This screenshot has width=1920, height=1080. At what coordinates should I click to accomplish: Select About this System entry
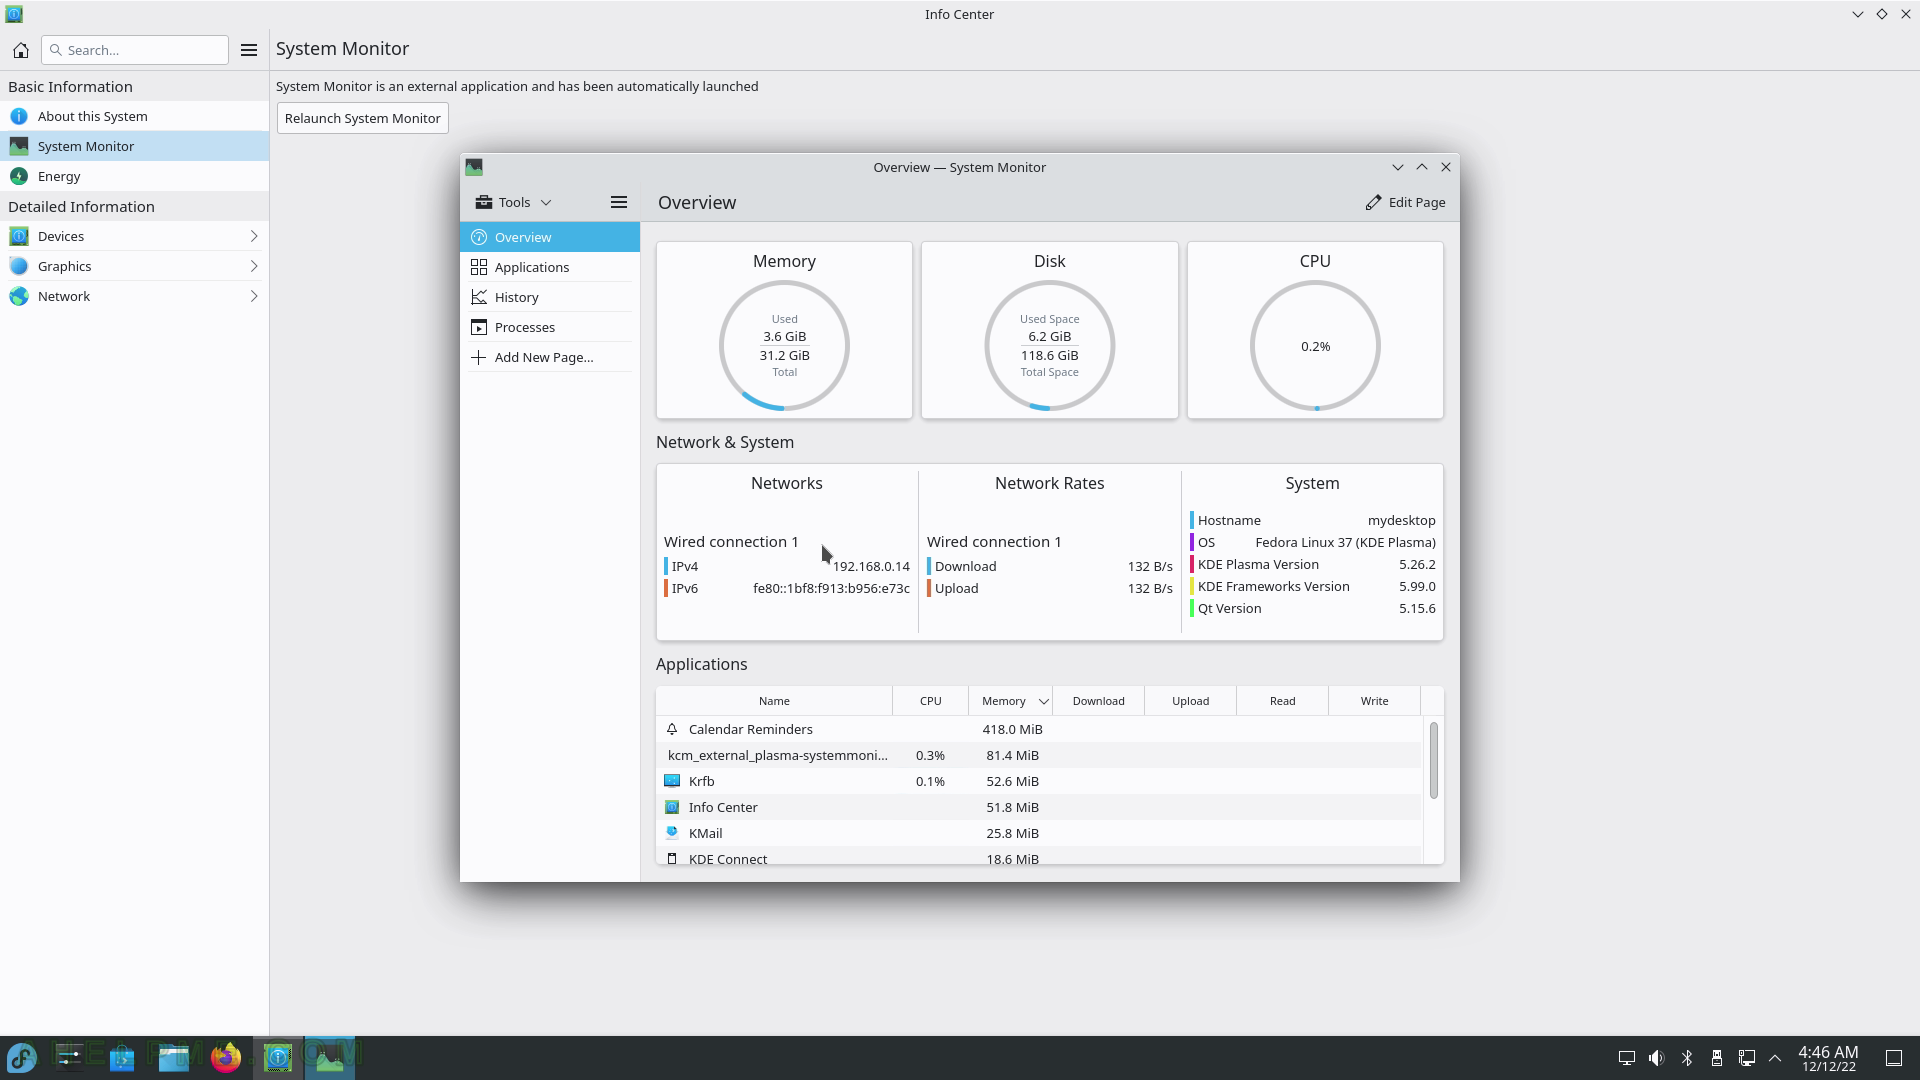[x=134, y=116]
